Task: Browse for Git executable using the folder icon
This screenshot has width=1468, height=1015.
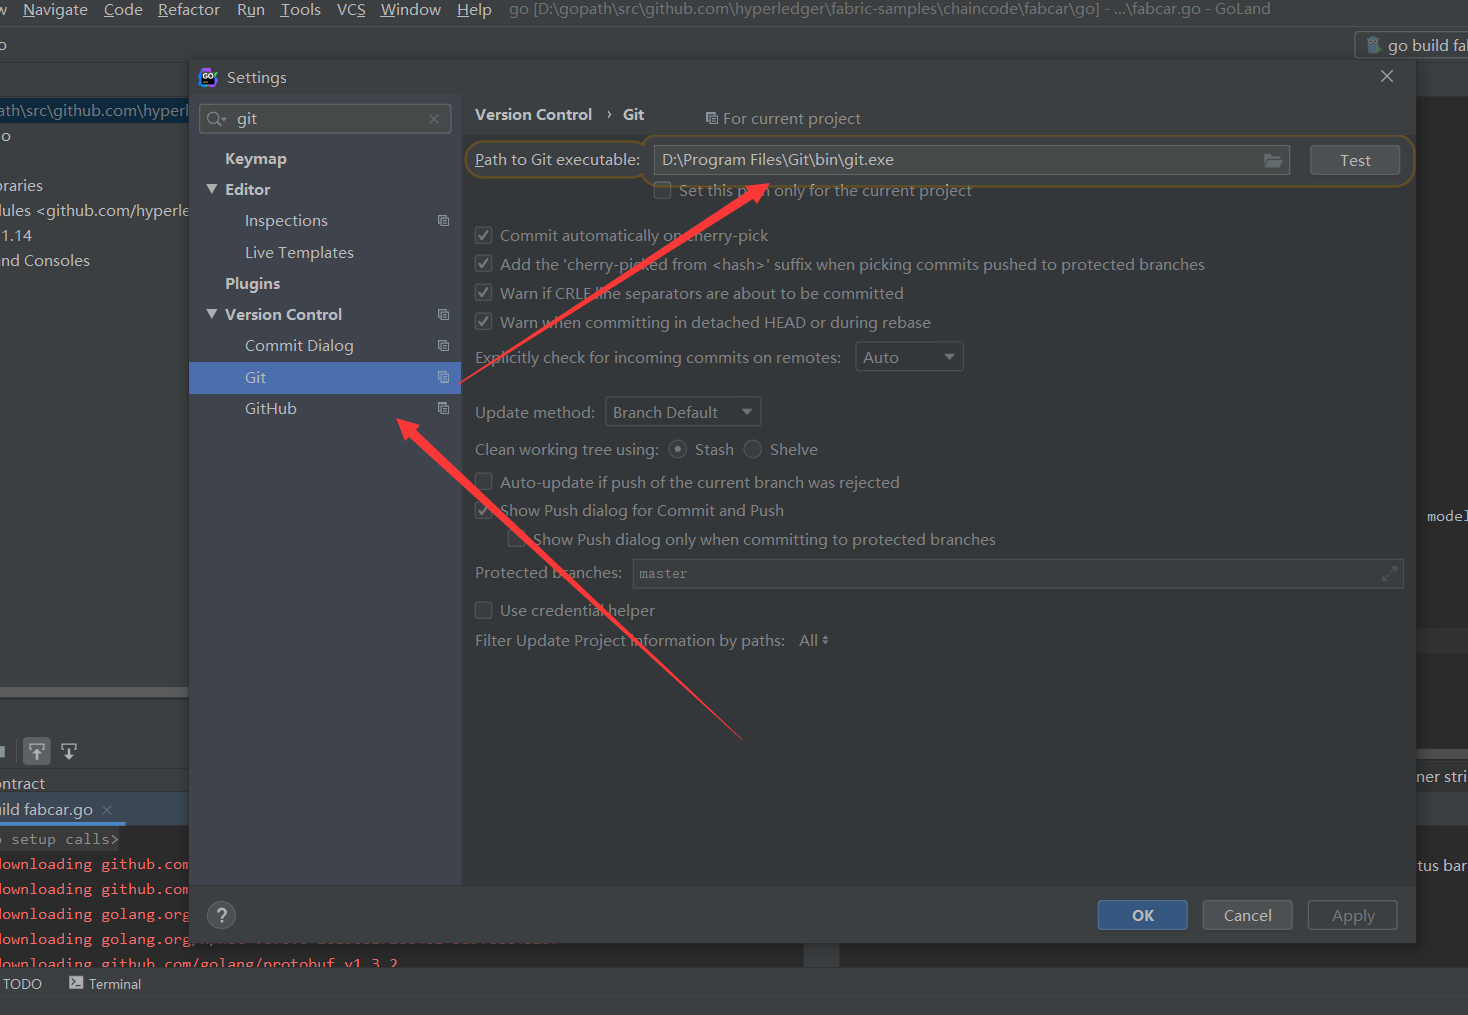Action: pyautogui.click(x=1273, y=160)
